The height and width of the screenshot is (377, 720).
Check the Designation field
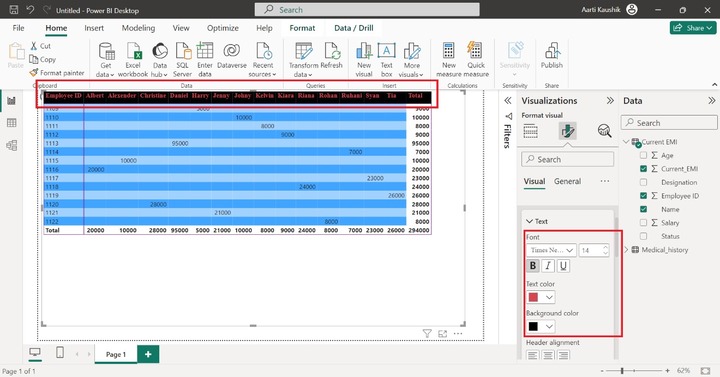point(643,182)
